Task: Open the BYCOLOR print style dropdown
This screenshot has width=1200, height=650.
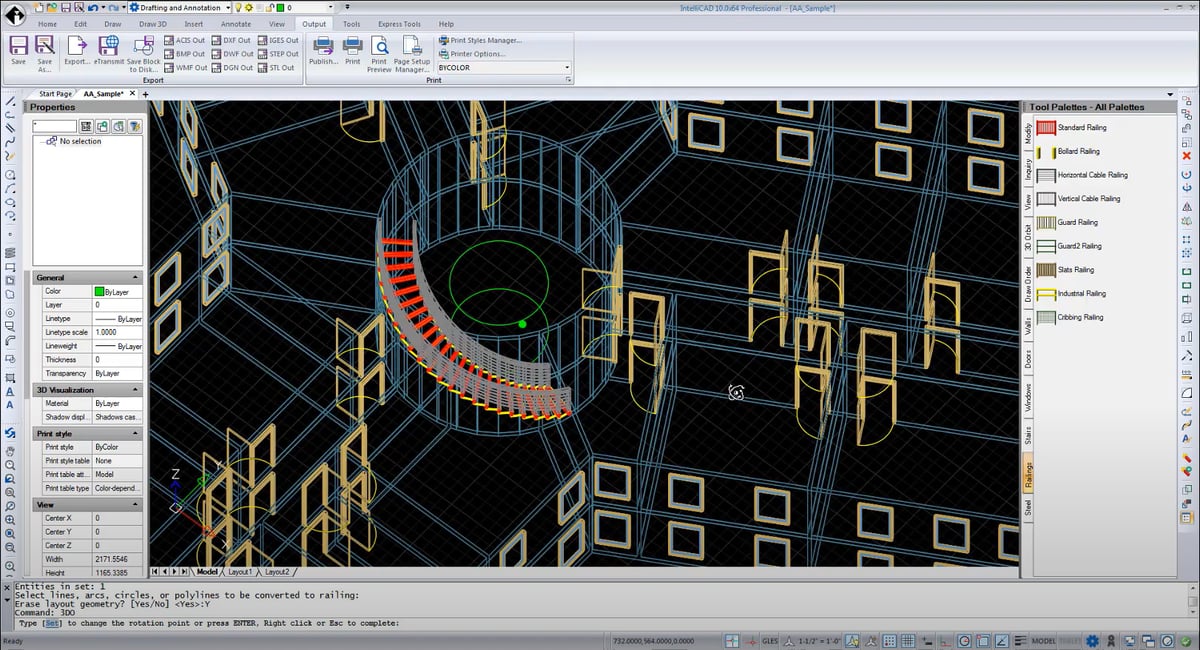Action: coord(567,67)
